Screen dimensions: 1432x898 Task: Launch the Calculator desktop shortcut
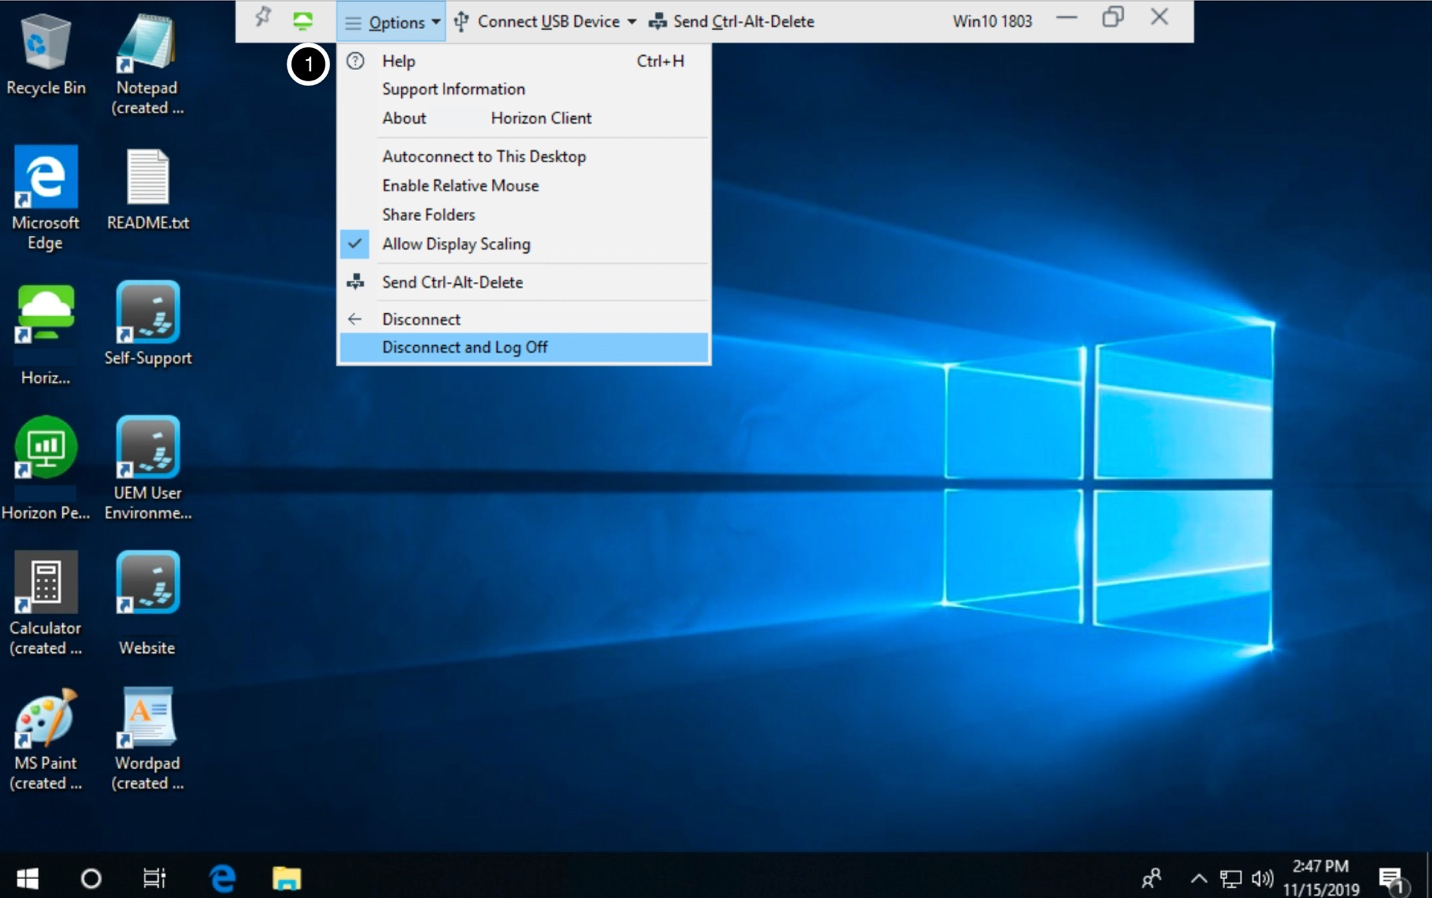click(x=45, y=583)
